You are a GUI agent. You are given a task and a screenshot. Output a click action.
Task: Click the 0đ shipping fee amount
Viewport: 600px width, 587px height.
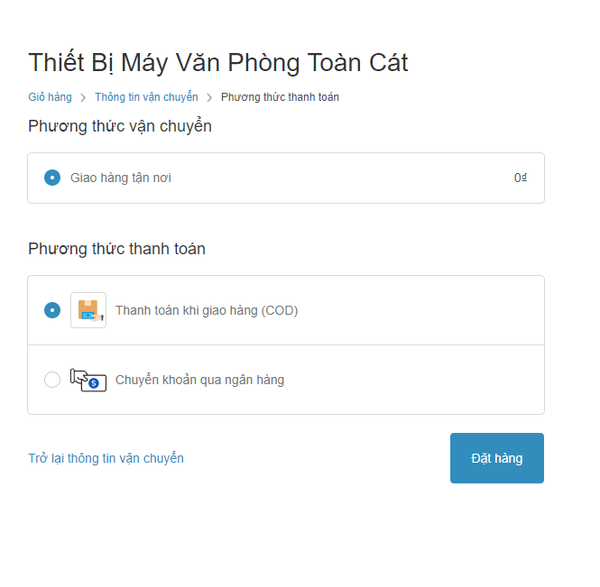point(520,178)
